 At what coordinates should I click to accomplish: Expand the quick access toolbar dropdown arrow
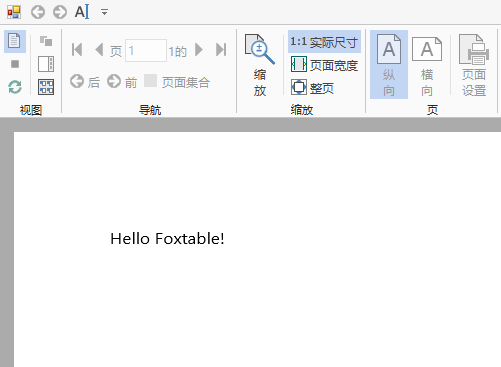104,13
